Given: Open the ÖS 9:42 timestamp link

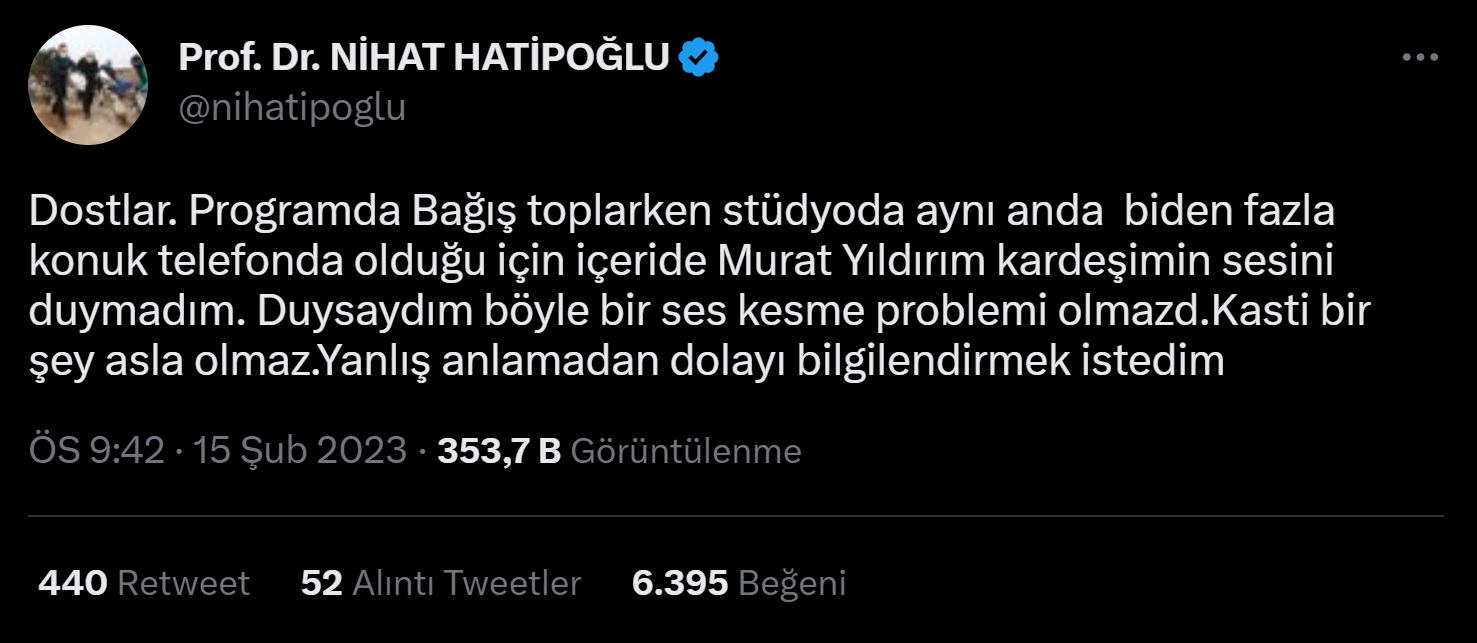Looking at the screenshot, I should [x=96, y=451].
